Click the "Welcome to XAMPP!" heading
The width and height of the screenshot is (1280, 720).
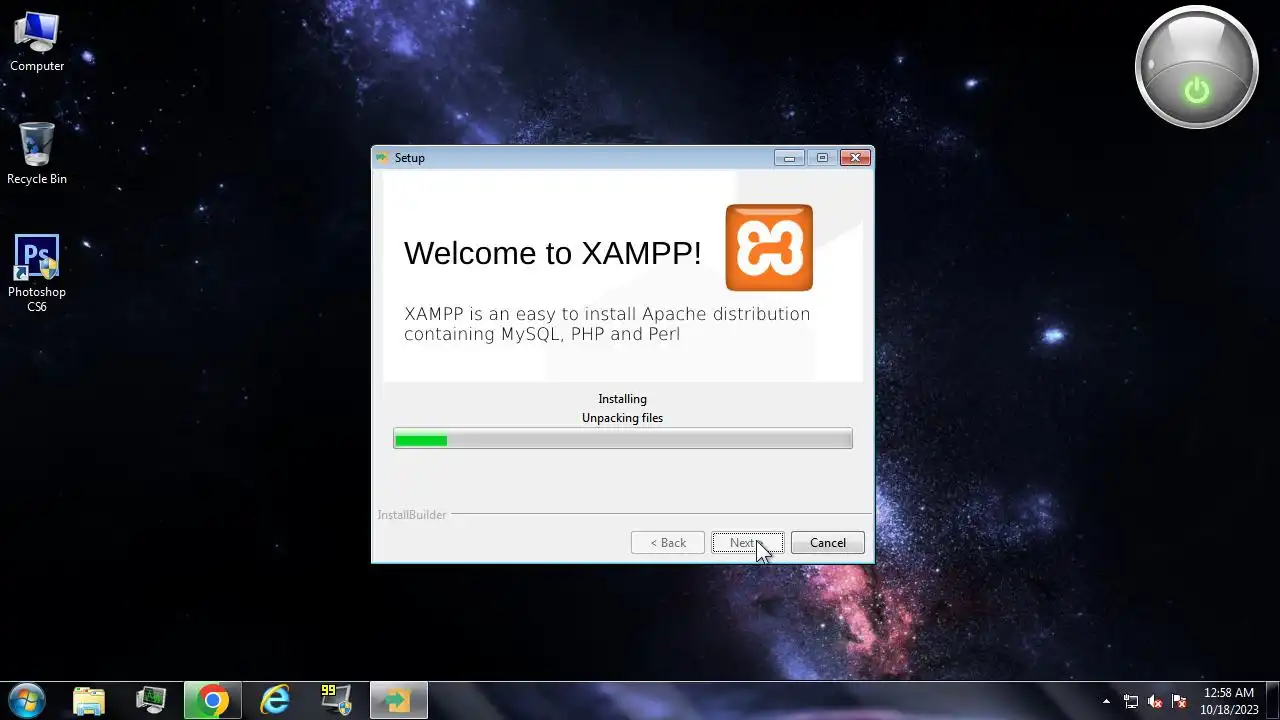552,253
